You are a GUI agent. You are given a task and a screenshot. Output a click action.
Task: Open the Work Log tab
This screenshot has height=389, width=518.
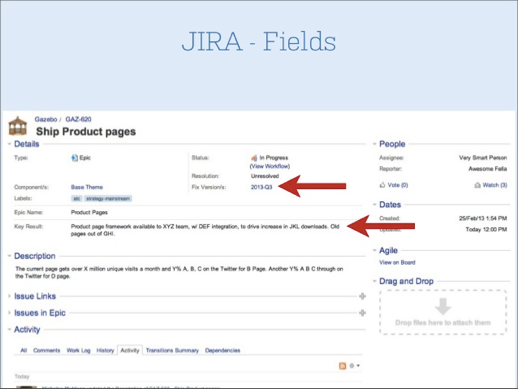pyautogui.click(x=78, y=350)
